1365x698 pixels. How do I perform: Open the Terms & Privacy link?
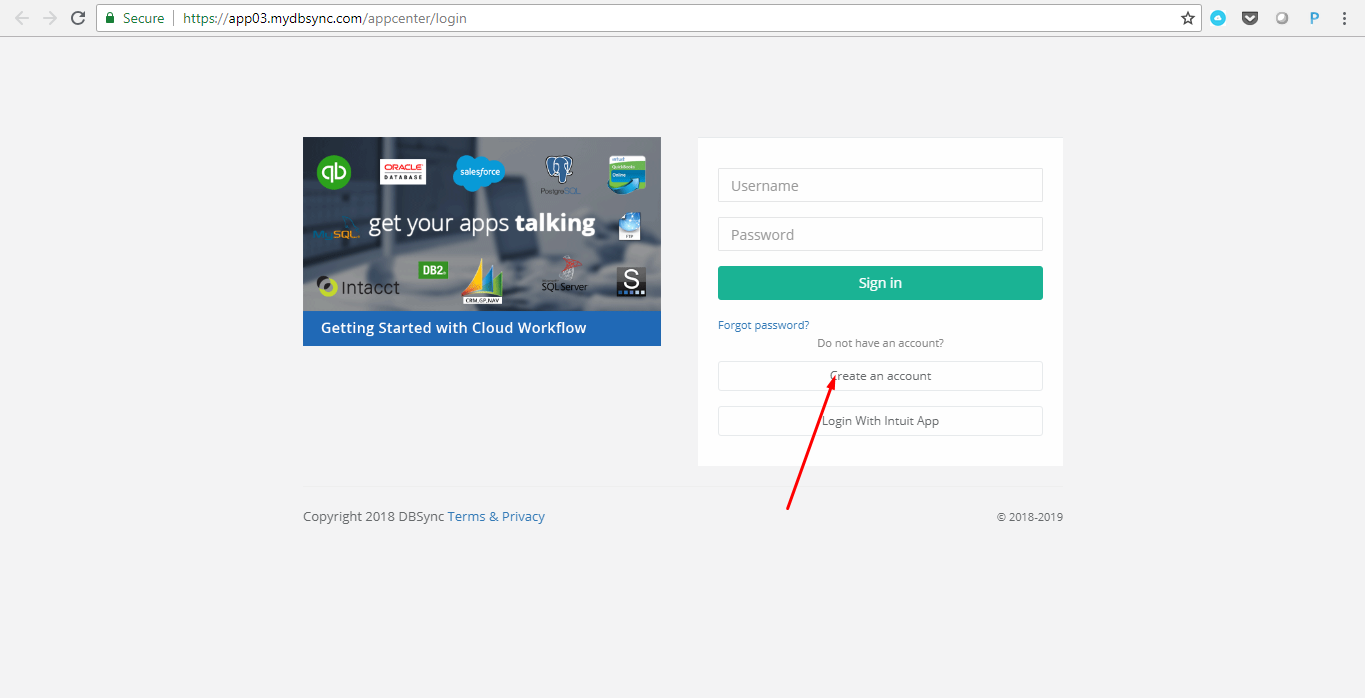pos(496,517)
